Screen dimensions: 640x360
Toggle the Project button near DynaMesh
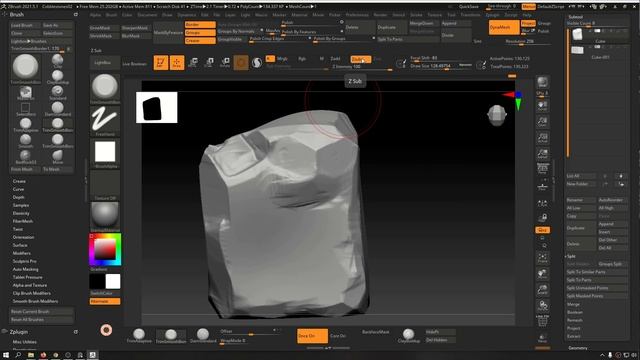(528, 24)
